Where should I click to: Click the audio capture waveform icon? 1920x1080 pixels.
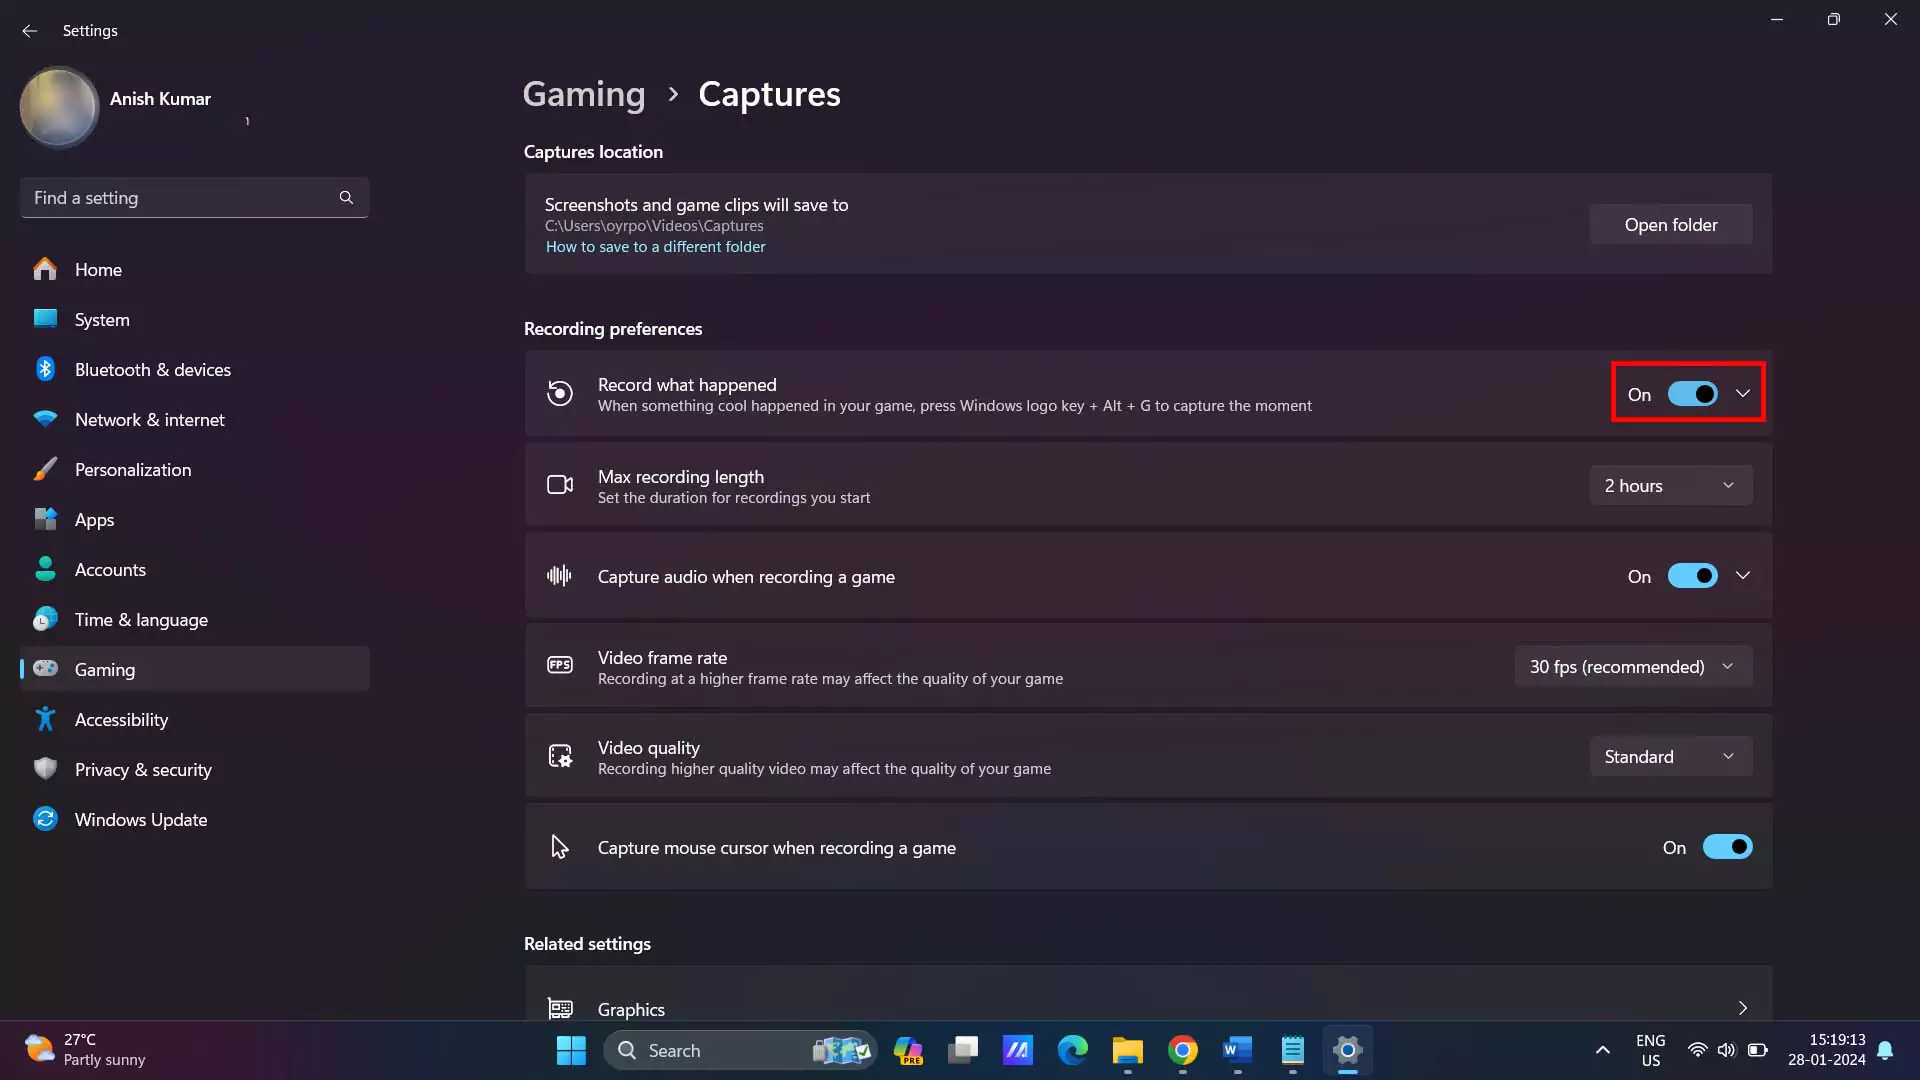(560, 576)
